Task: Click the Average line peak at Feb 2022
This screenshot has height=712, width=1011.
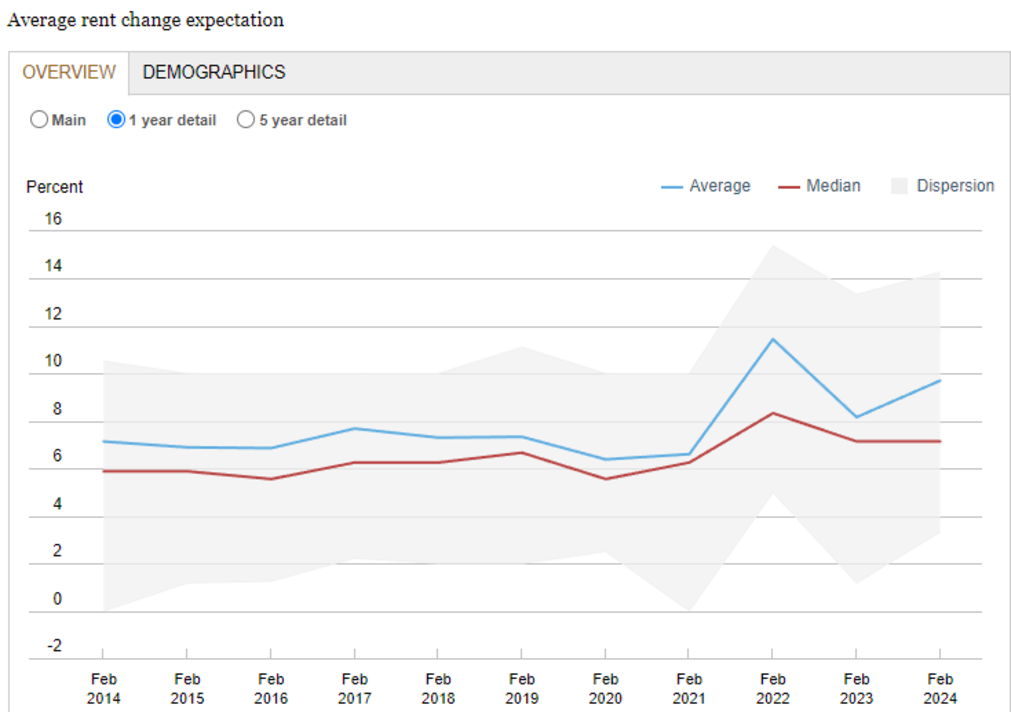Action: tap(772, 339)
